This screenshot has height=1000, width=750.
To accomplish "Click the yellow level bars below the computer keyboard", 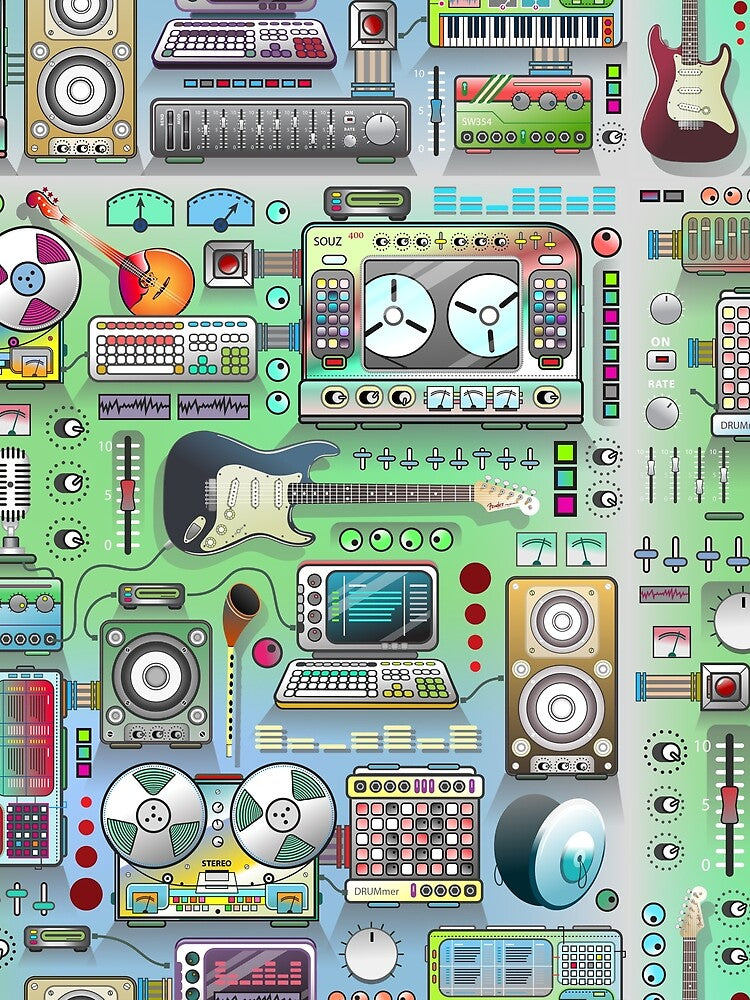I will (367, 738).
